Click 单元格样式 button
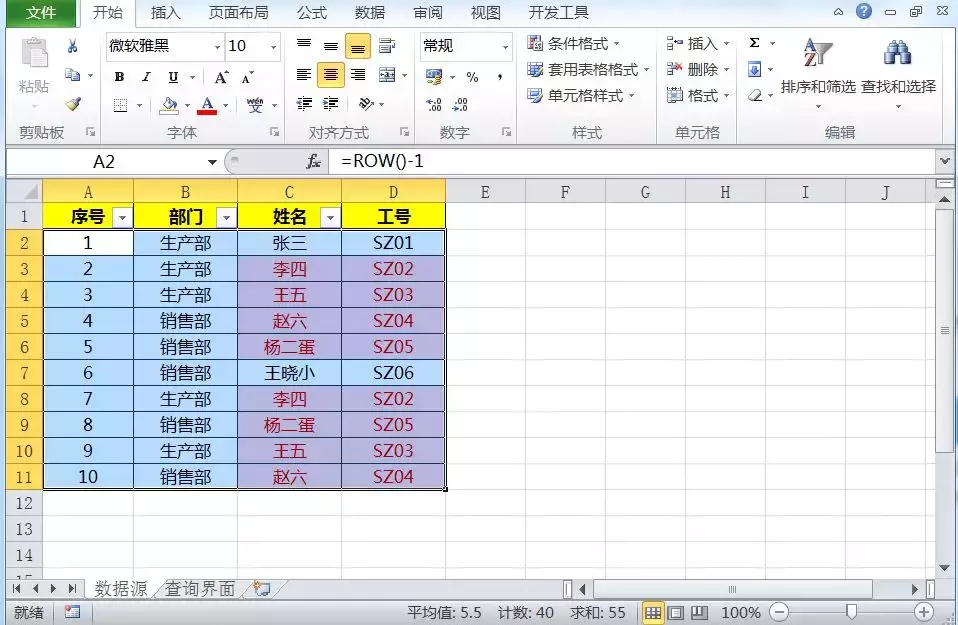 tap(581, 96)
